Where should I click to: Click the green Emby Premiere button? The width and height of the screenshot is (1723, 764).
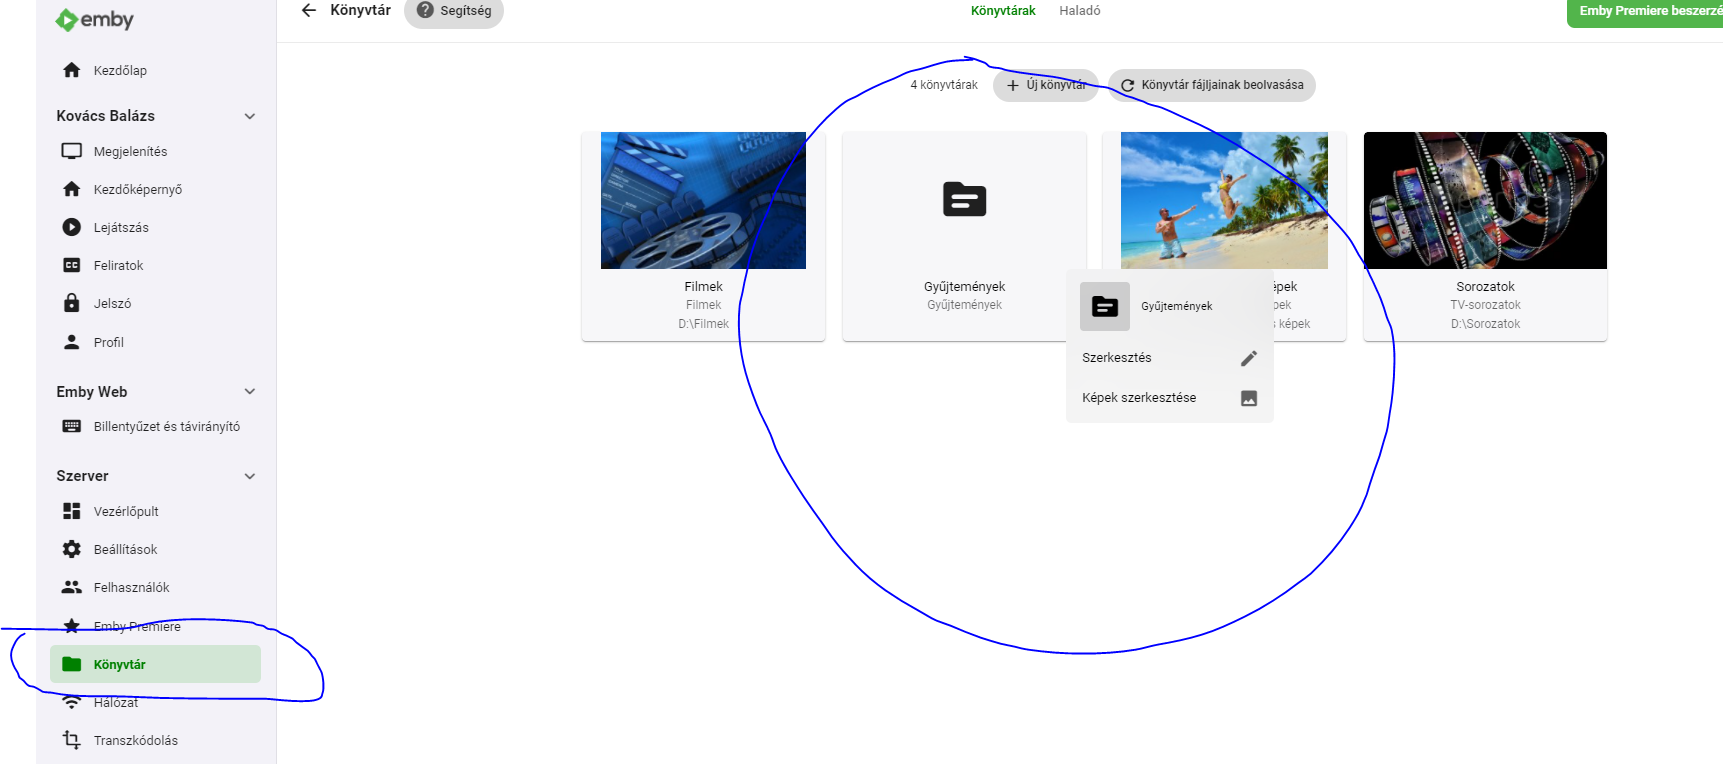coord(1646,12)
